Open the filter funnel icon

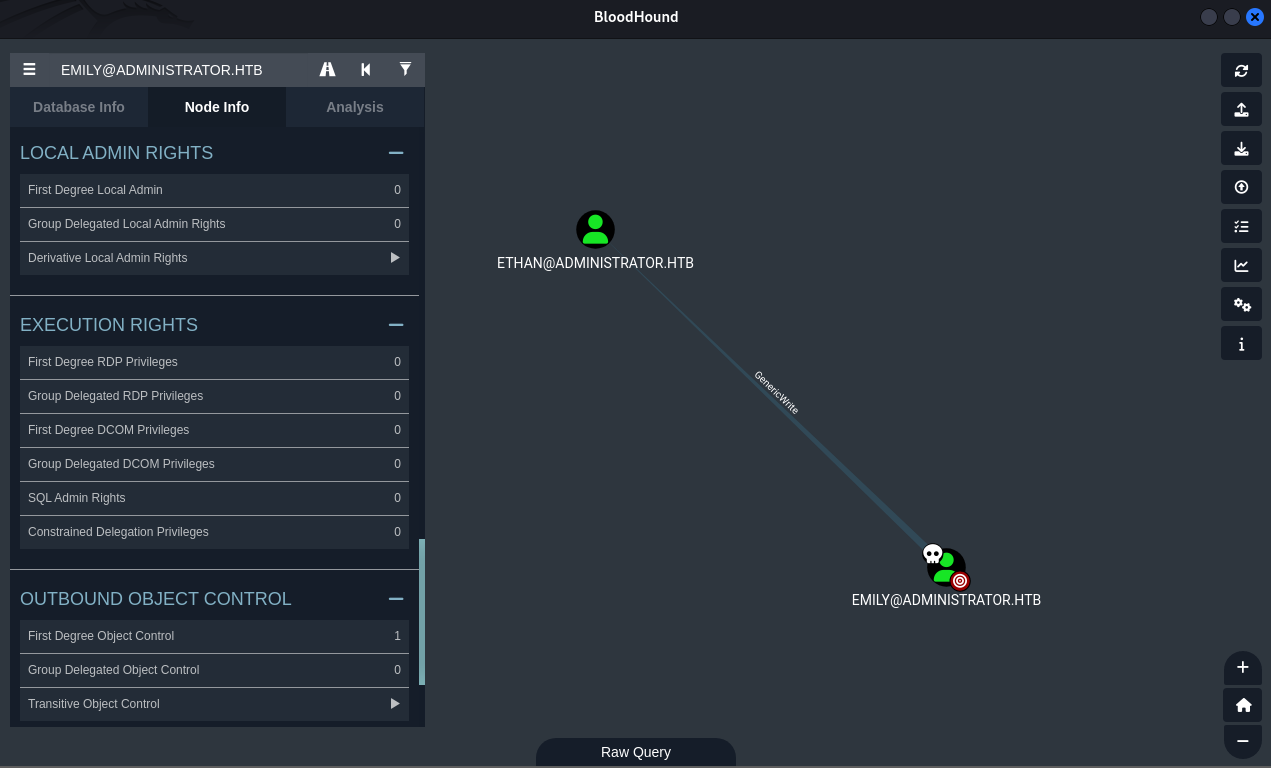click(405, 70)
